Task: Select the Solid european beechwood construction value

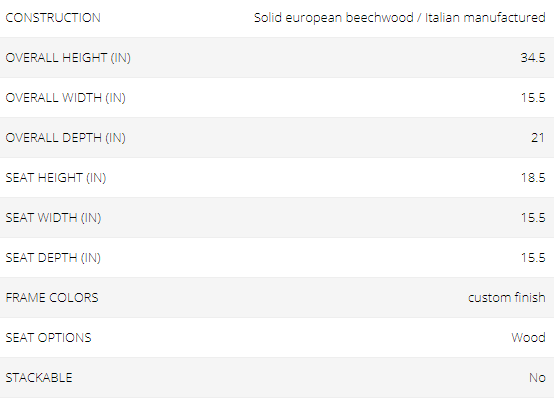Action: click(400, 18)
